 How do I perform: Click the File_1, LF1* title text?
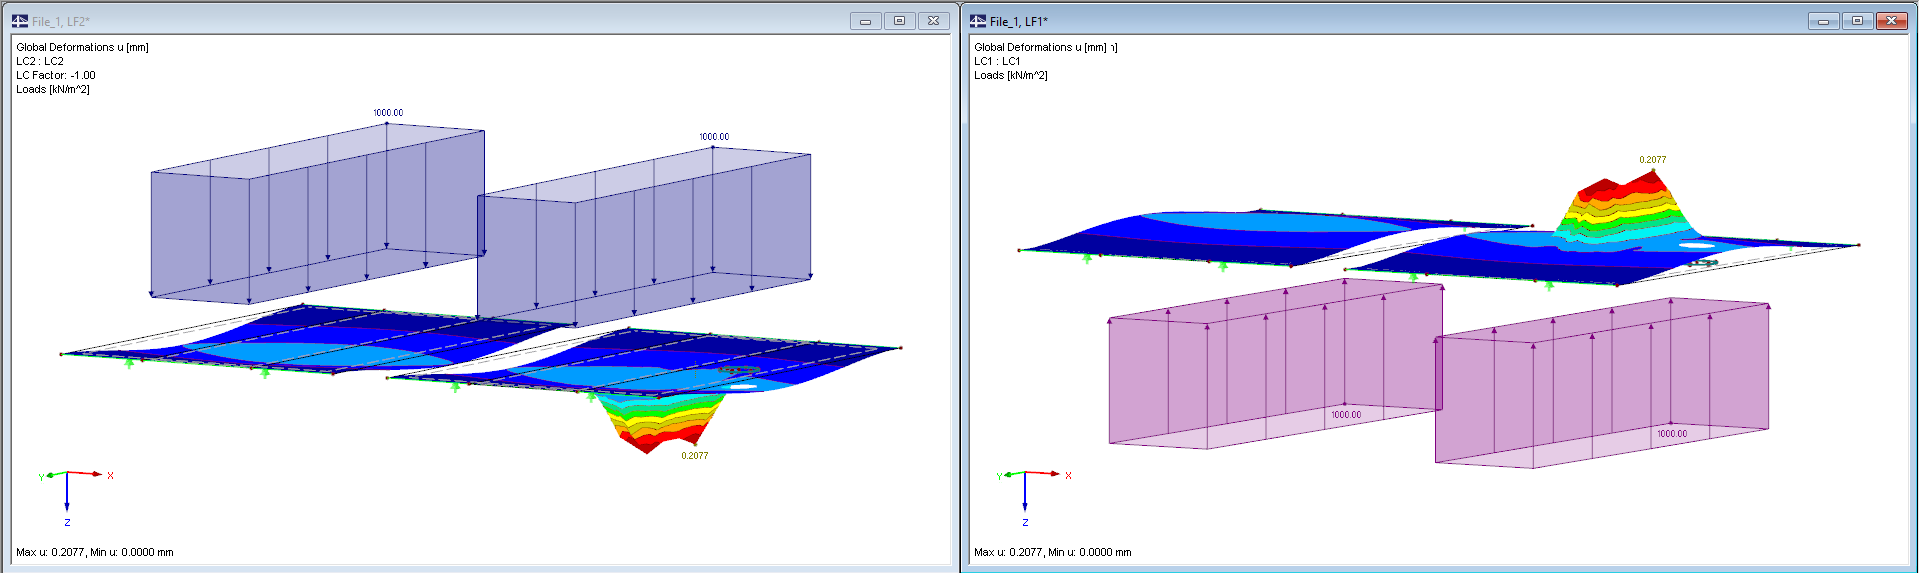(x=1019, y=22)
